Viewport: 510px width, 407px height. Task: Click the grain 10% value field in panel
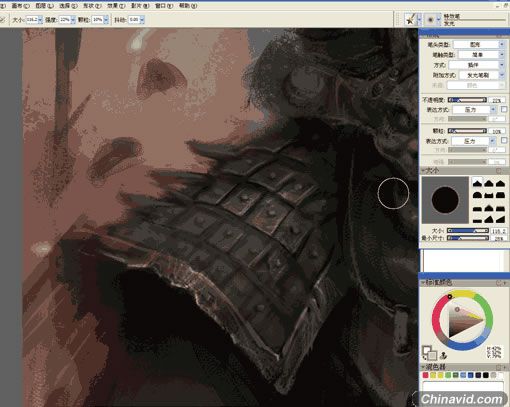(x=497, y=131)
